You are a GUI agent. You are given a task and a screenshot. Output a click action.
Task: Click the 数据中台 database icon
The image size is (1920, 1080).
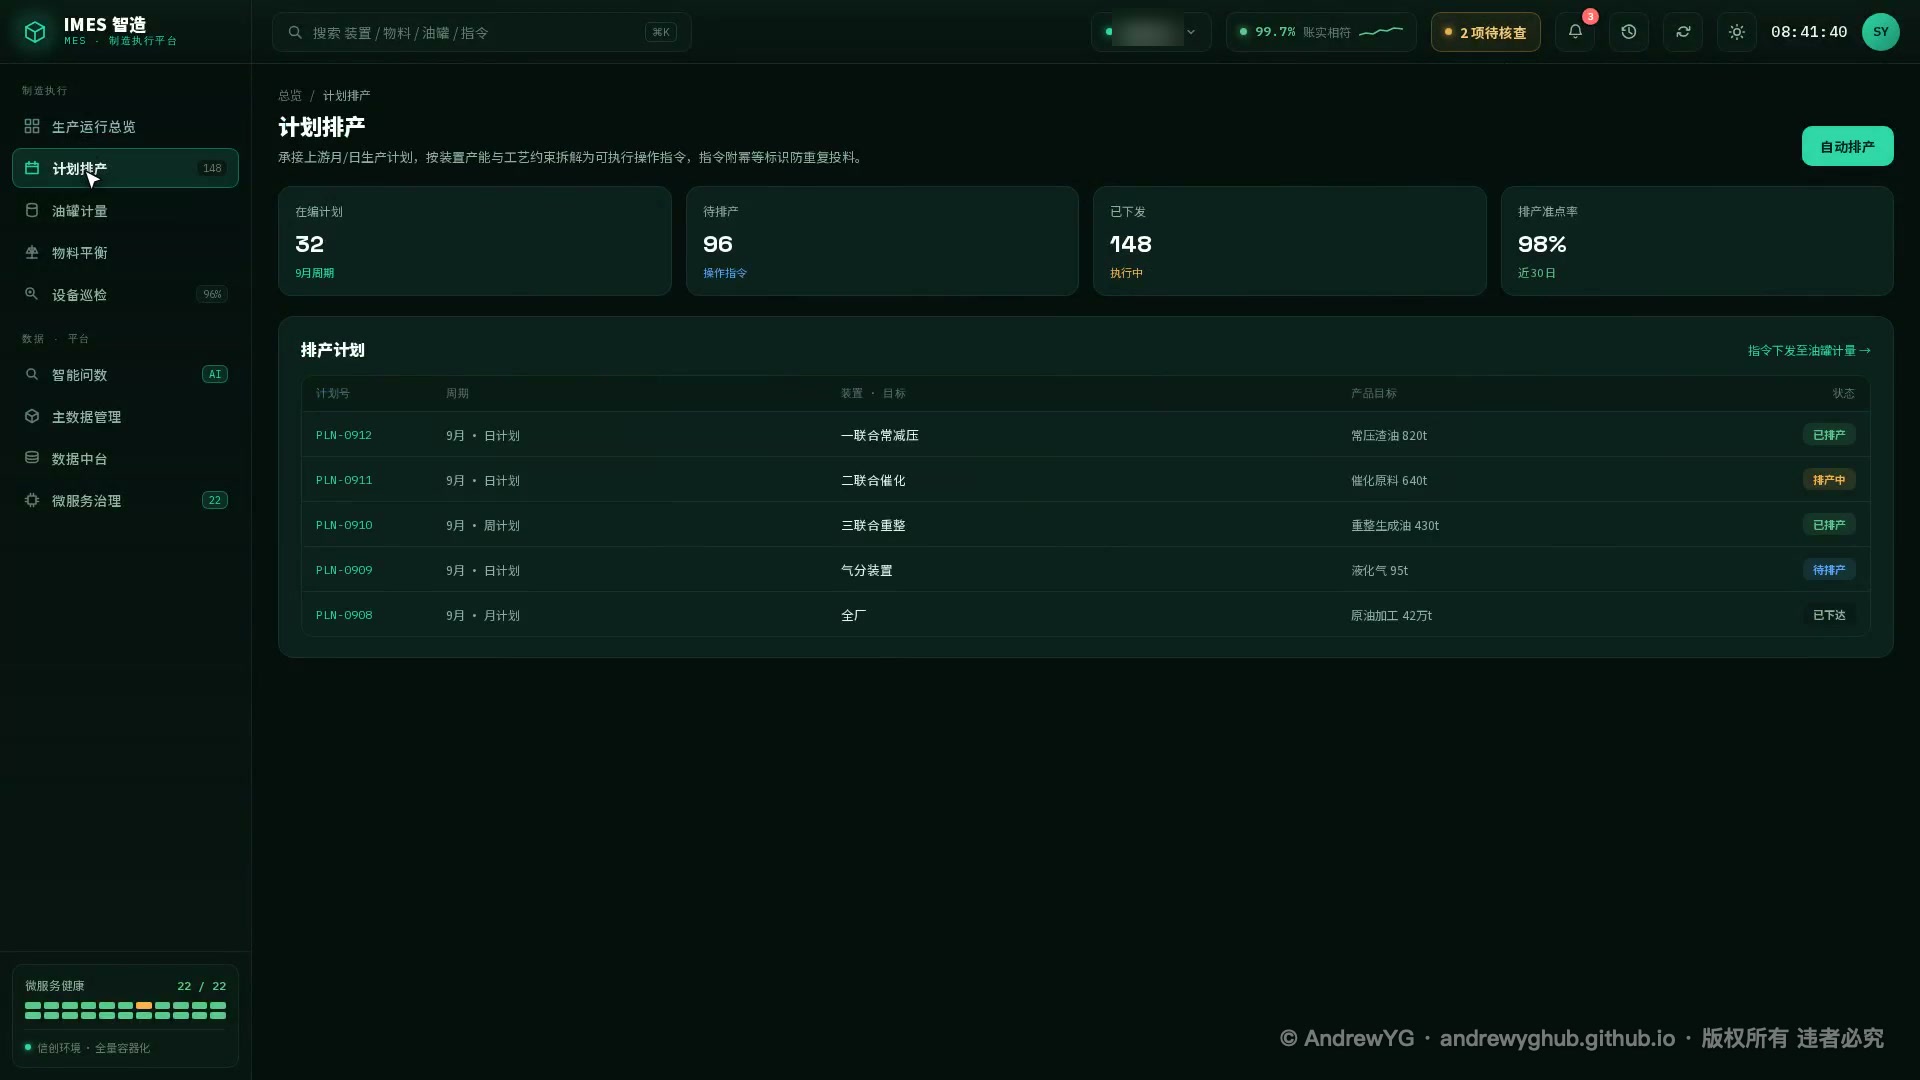[x=32, y=458]
